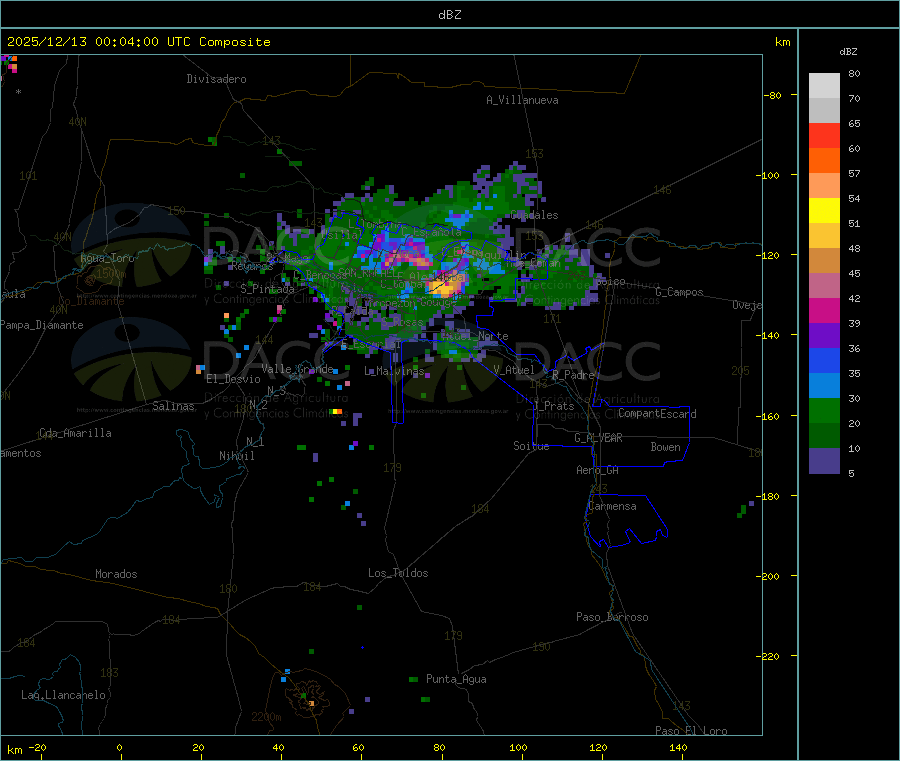
Task: Click the Punta_Agua map label
Action: (456, 680)
